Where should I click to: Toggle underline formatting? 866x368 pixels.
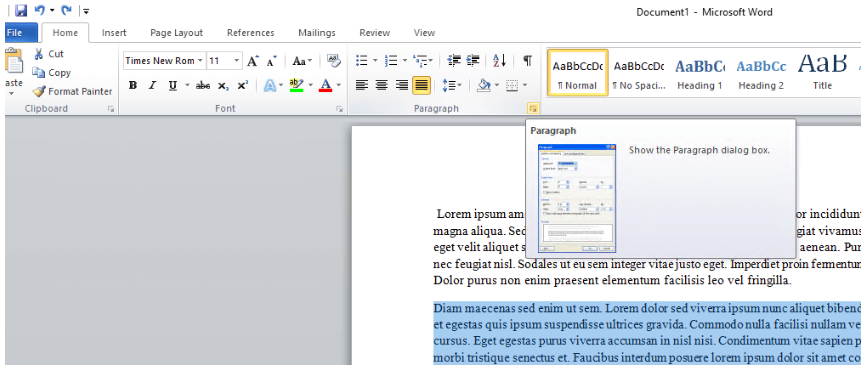point(172,86)
